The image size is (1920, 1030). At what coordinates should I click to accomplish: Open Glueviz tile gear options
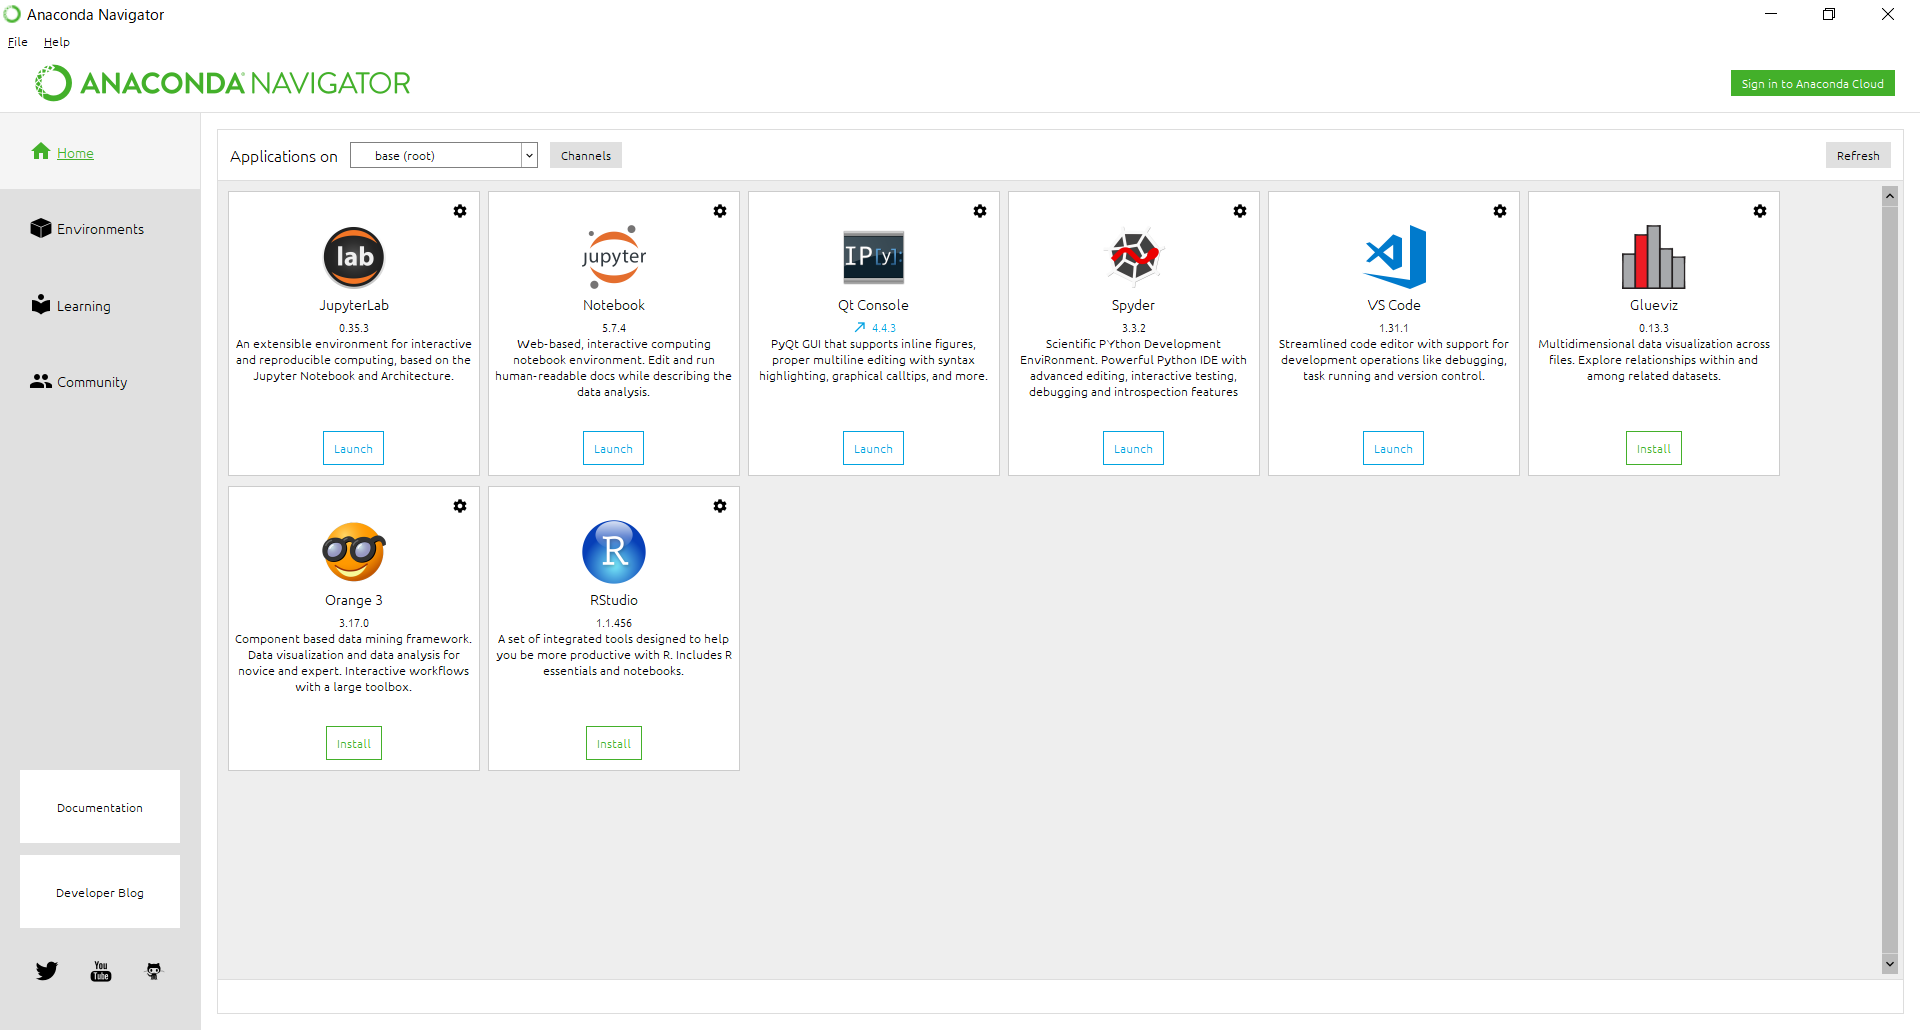1760,211
